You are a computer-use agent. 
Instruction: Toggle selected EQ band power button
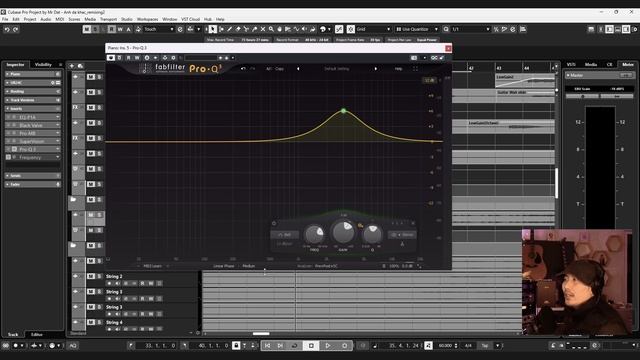(x=274, y=223)
